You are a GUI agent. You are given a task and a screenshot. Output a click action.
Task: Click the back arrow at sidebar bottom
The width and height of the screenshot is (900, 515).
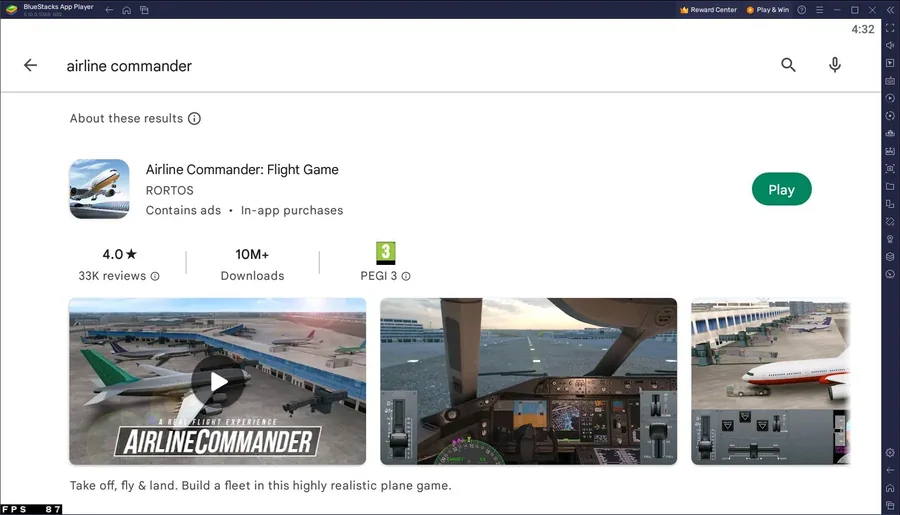[x=890, y=470]
